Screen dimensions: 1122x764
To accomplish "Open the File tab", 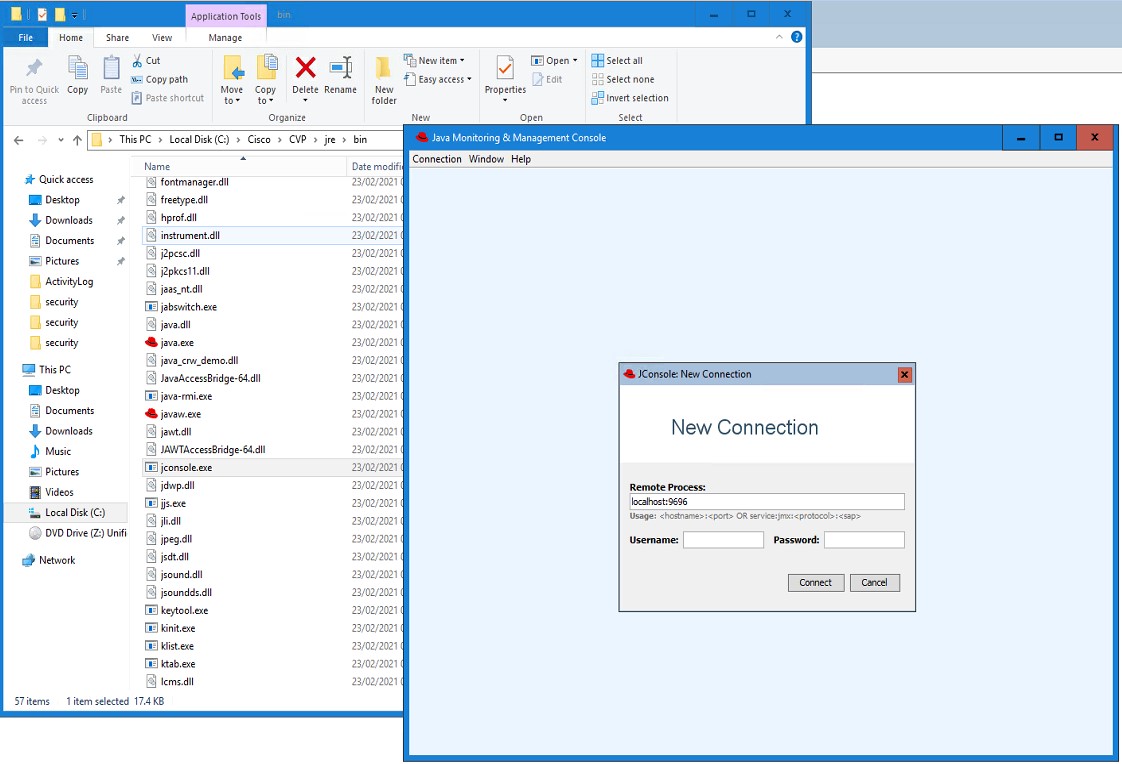I will tap(26, 38).
